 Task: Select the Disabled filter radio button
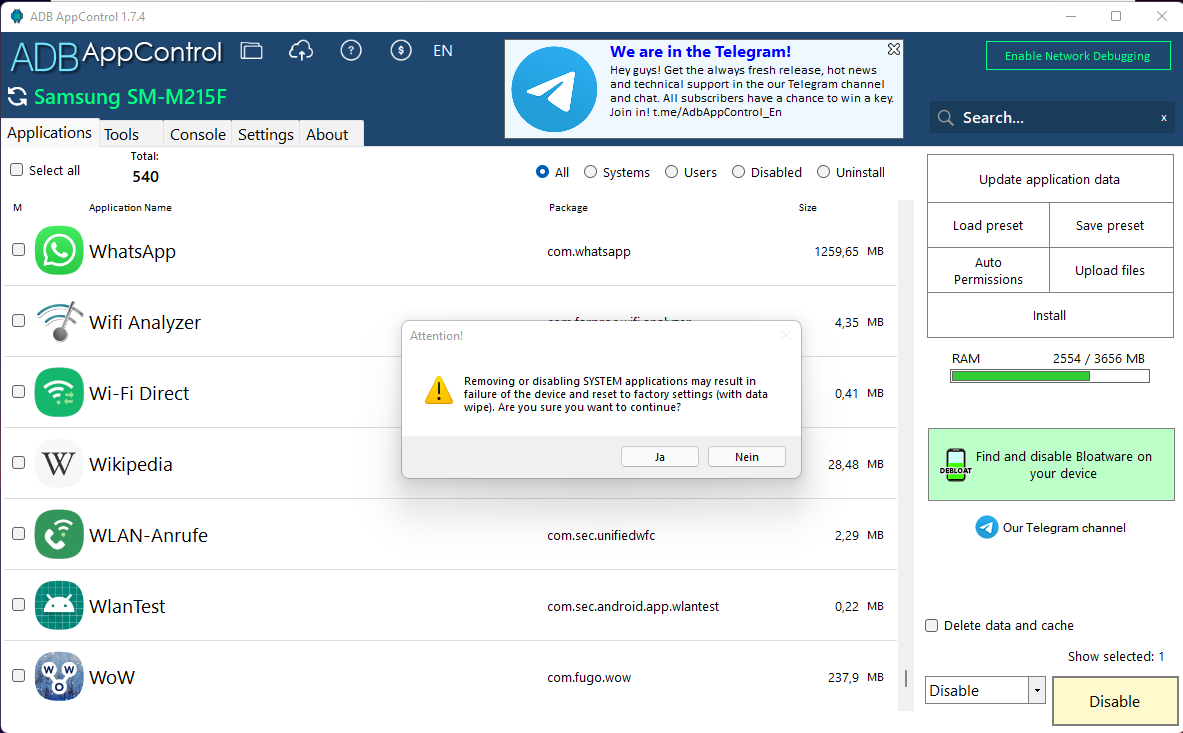738,172
